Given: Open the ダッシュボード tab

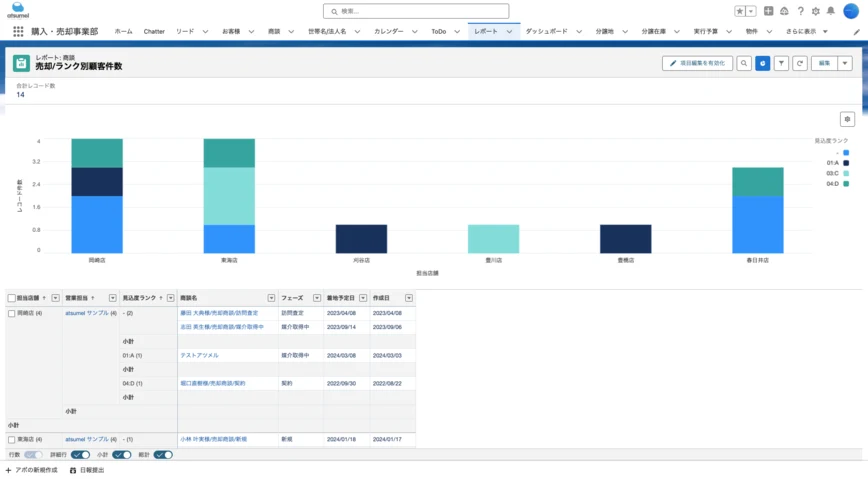Looking at the screenshot, I should [x=546, y=32].
